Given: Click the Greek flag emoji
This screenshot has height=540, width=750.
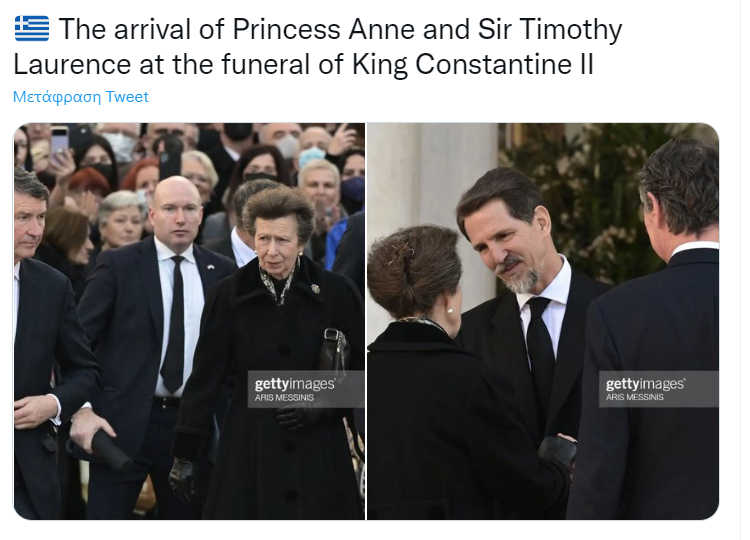Looking at the screenshot, I should [x=32, y=28].
